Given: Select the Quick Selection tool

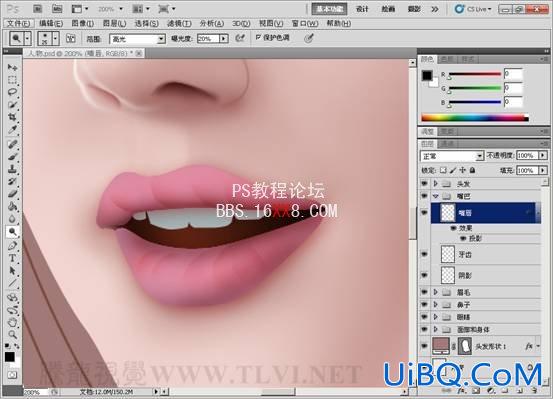Looking at the screenshot, I should [12, 105].
